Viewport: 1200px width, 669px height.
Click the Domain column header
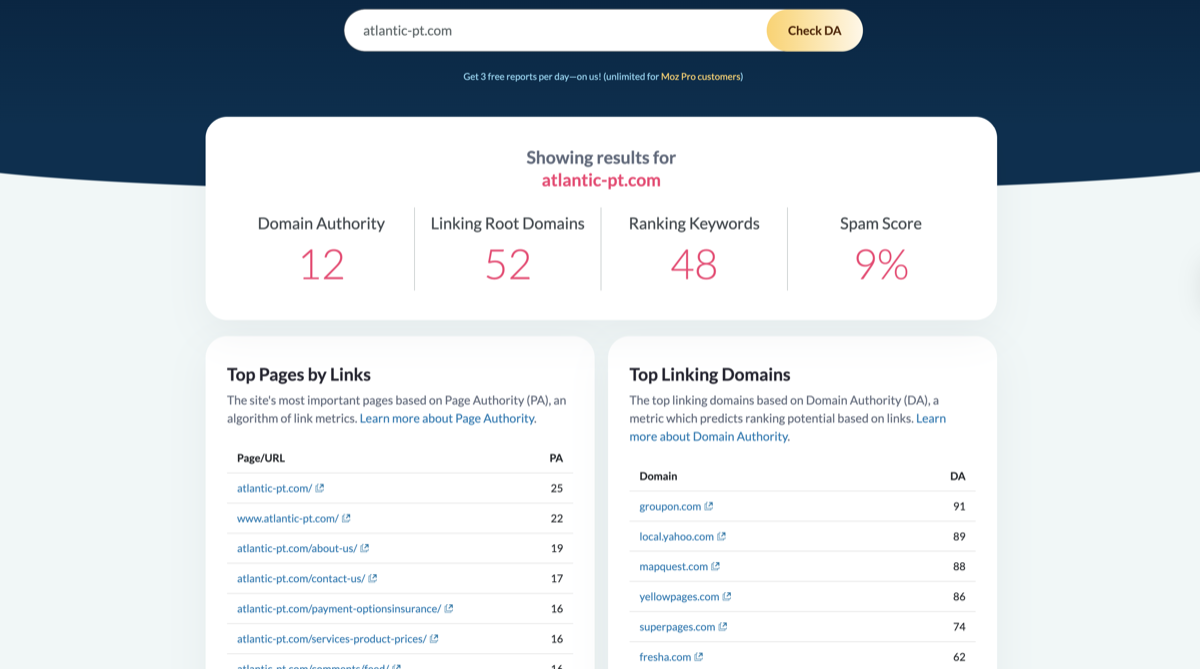[658, 476]
